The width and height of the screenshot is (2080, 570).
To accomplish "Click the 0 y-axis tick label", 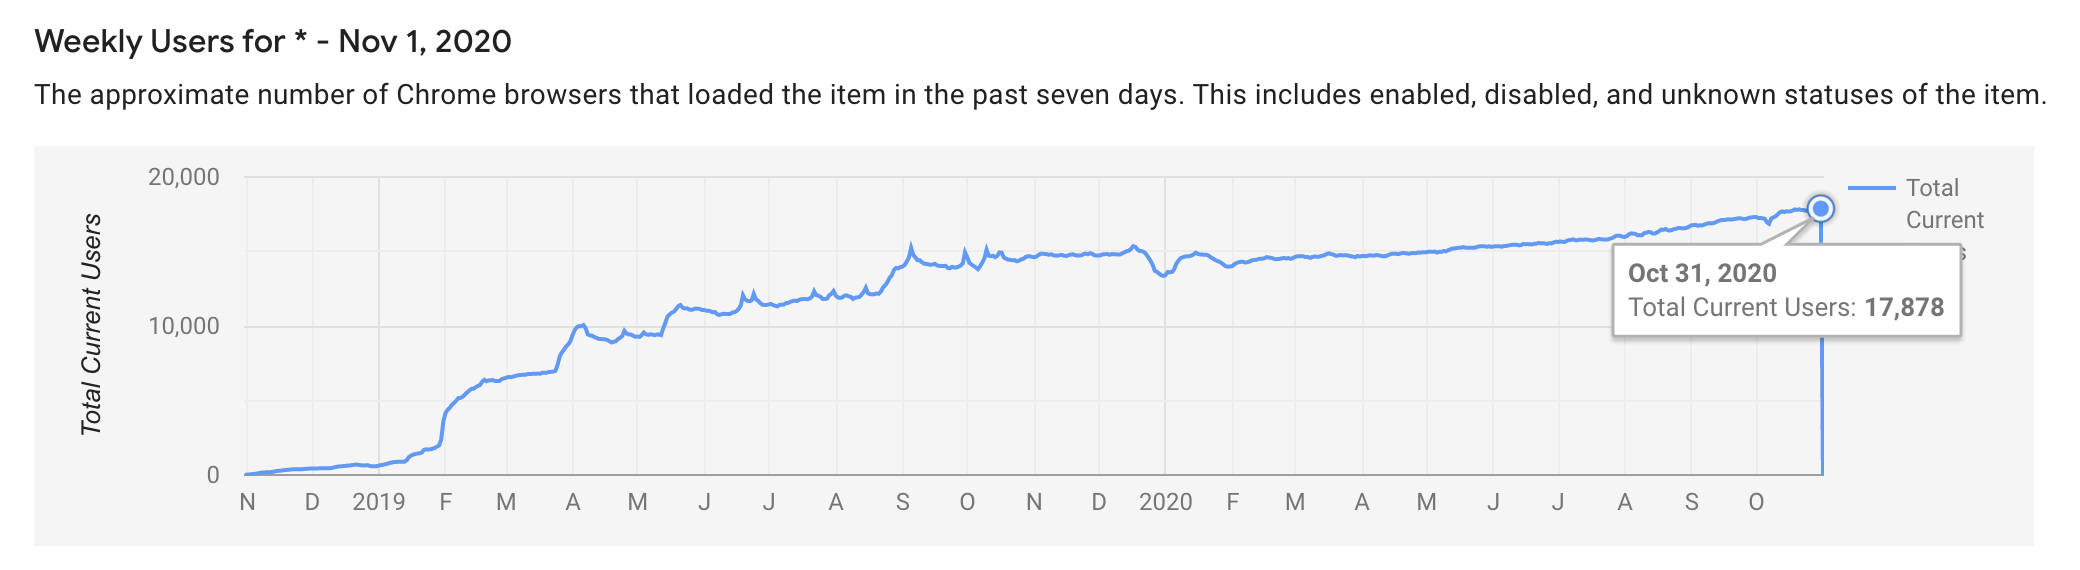I will click(212, 475).
